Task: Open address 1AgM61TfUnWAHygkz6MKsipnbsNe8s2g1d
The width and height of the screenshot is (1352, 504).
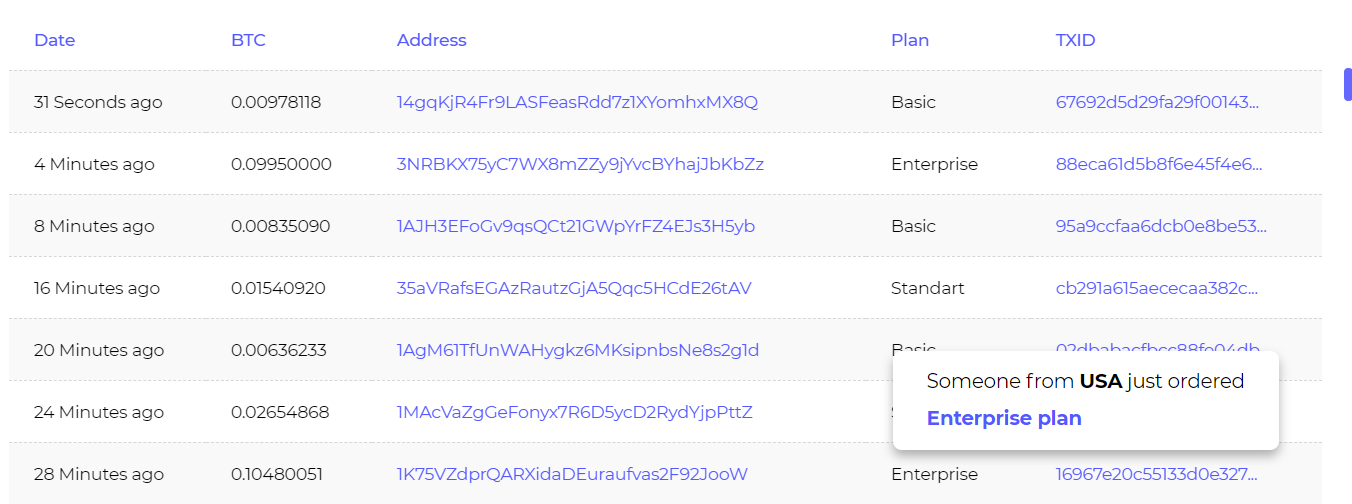Action: click(x=578, y=350)
